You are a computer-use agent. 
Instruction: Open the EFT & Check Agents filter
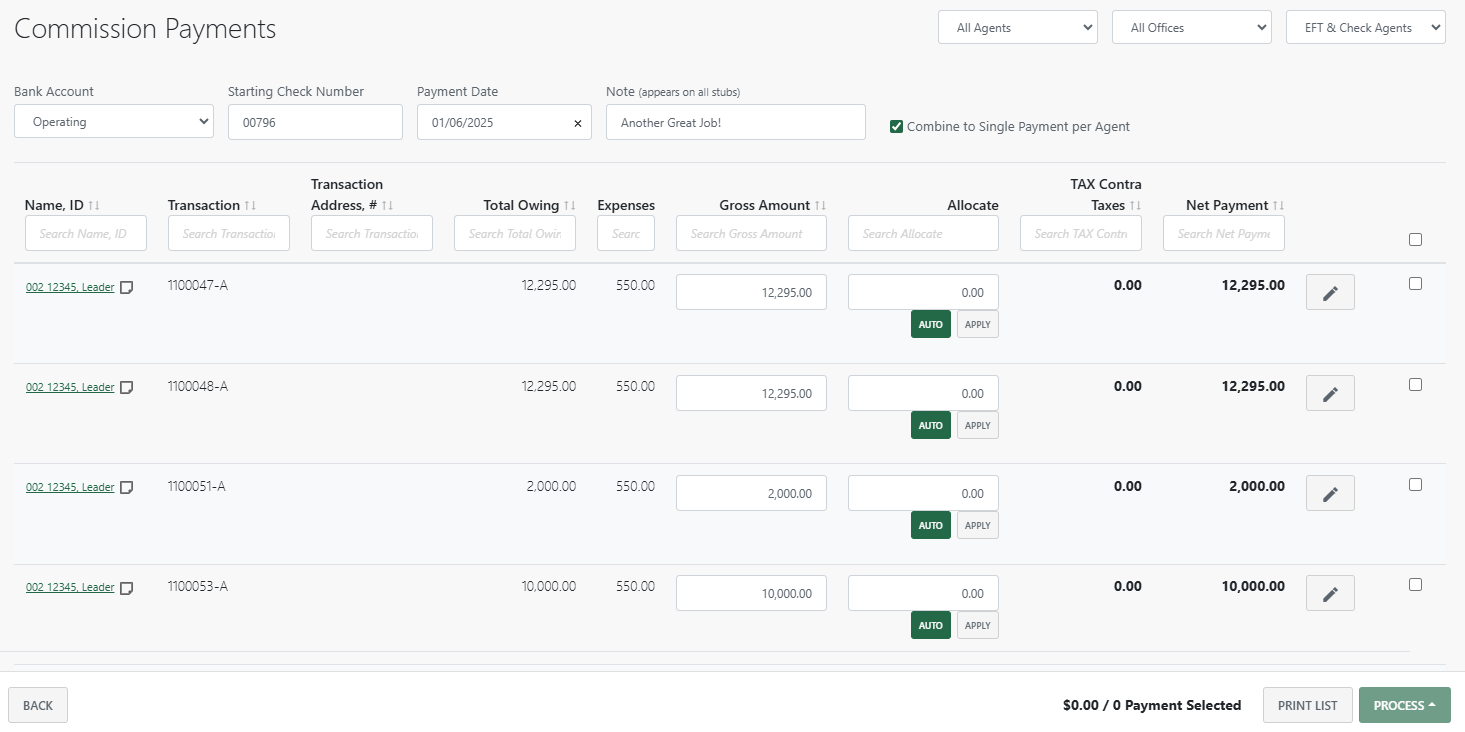pyautogui.click(x=1365, y=27)
